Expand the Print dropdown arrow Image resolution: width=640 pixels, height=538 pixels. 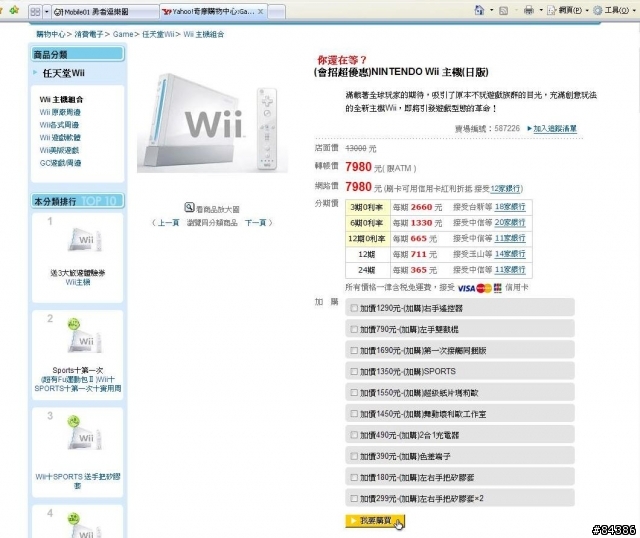541,10
